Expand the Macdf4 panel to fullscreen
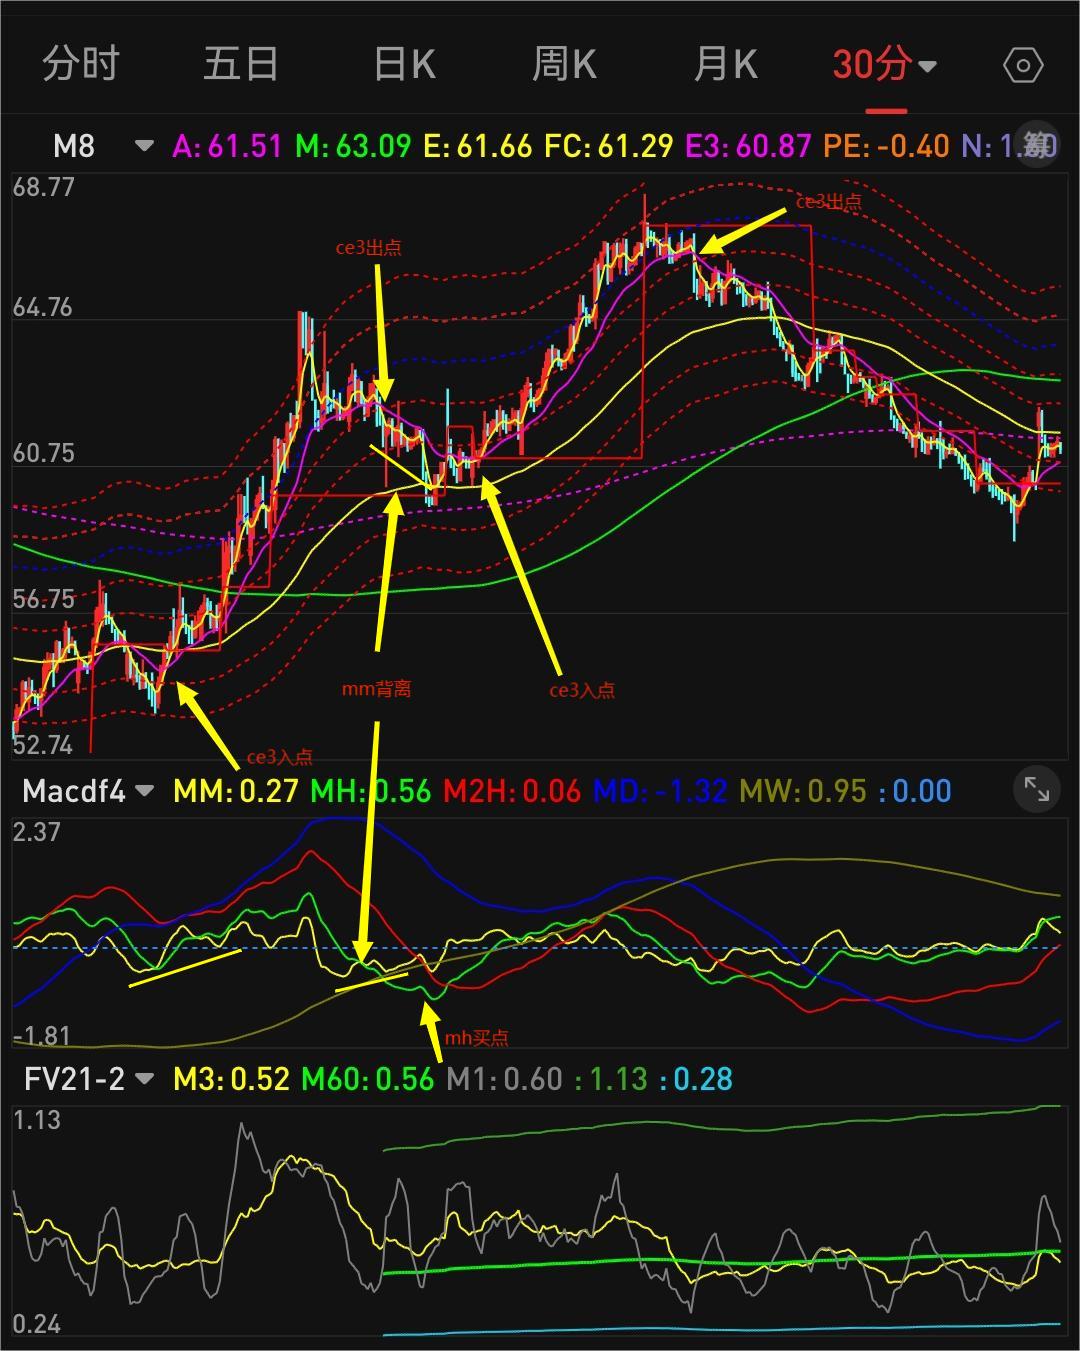The height and width of the screenshot is (1351, 1080). pyautogui.click(x=1037, y=791)
